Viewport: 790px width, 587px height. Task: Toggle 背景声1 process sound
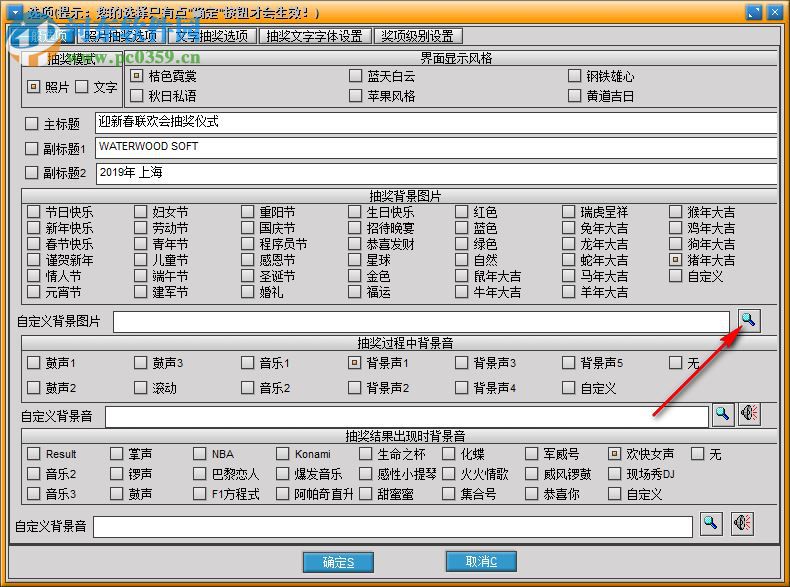[x=355, y=362]
